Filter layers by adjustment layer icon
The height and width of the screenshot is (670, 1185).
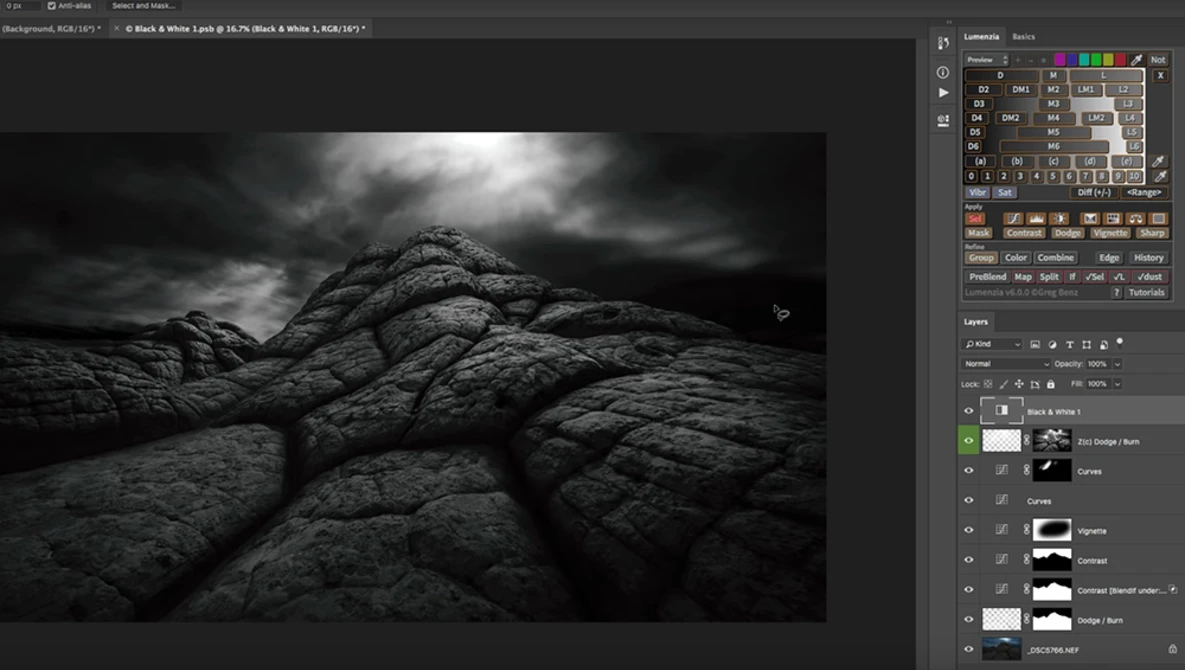point(1053,344)
